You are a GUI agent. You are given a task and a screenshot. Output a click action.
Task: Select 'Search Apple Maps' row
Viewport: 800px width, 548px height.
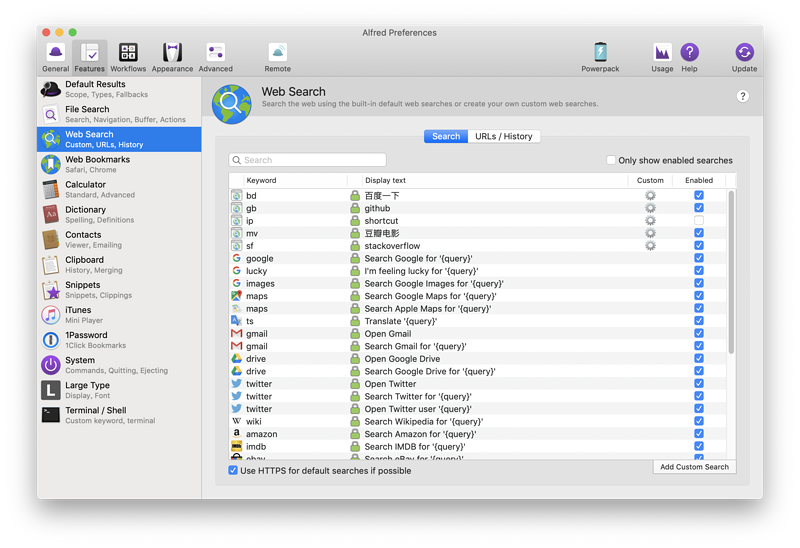click(478, 309)
